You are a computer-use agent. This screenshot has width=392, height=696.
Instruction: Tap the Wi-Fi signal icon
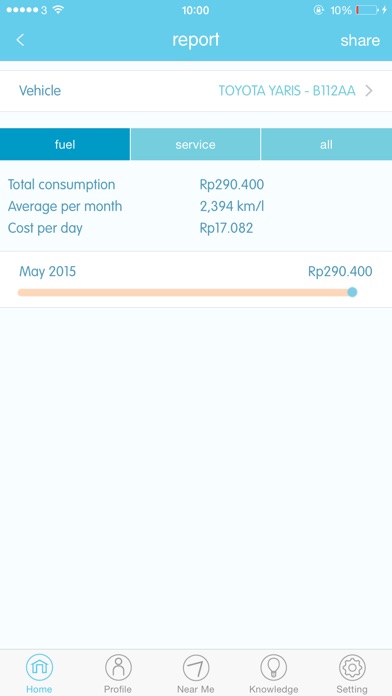click(x=58, y=10)
